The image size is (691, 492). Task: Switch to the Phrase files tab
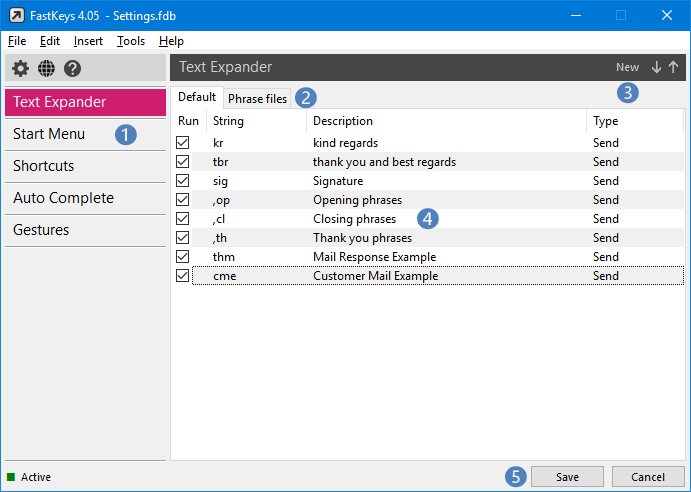257,98
